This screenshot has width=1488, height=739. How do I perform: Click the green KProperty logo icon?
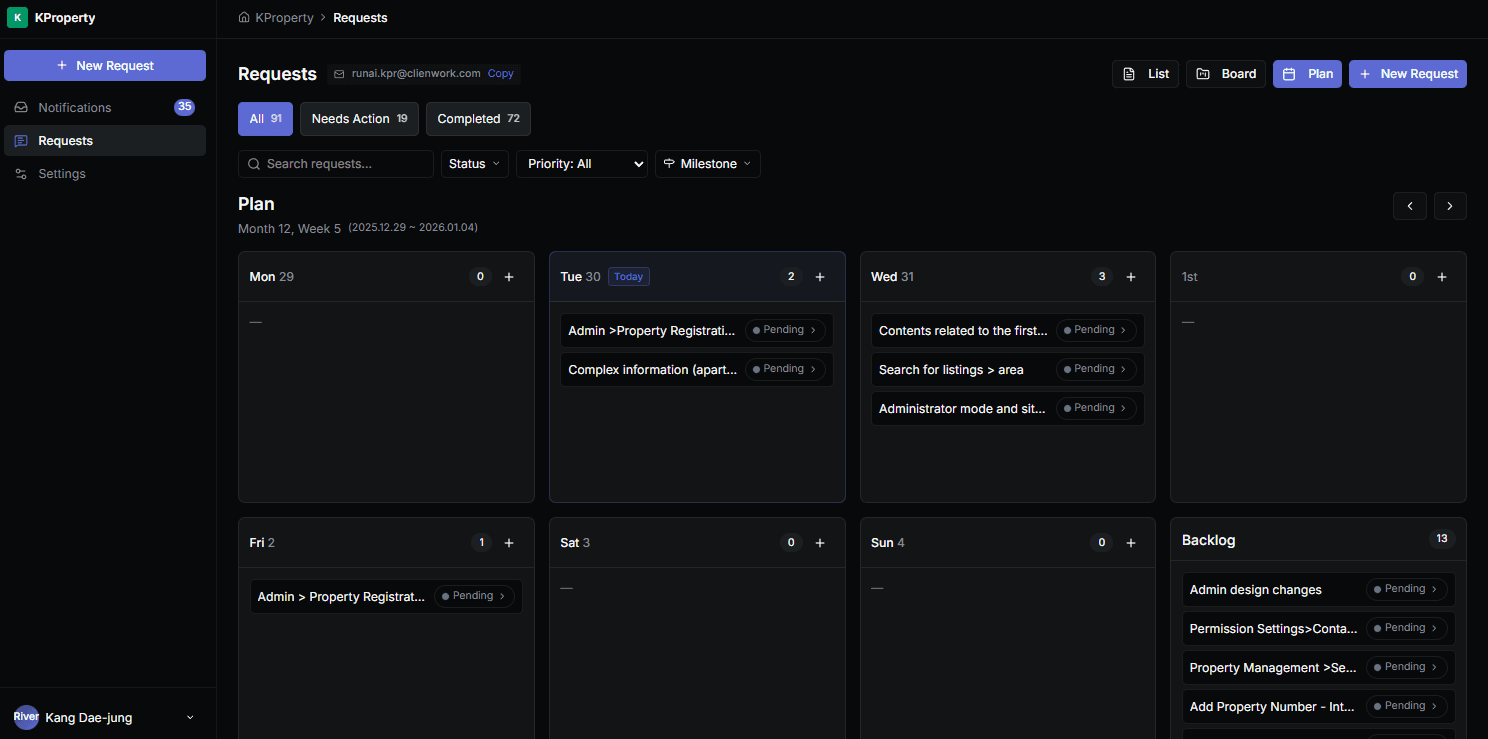[17, 18]
